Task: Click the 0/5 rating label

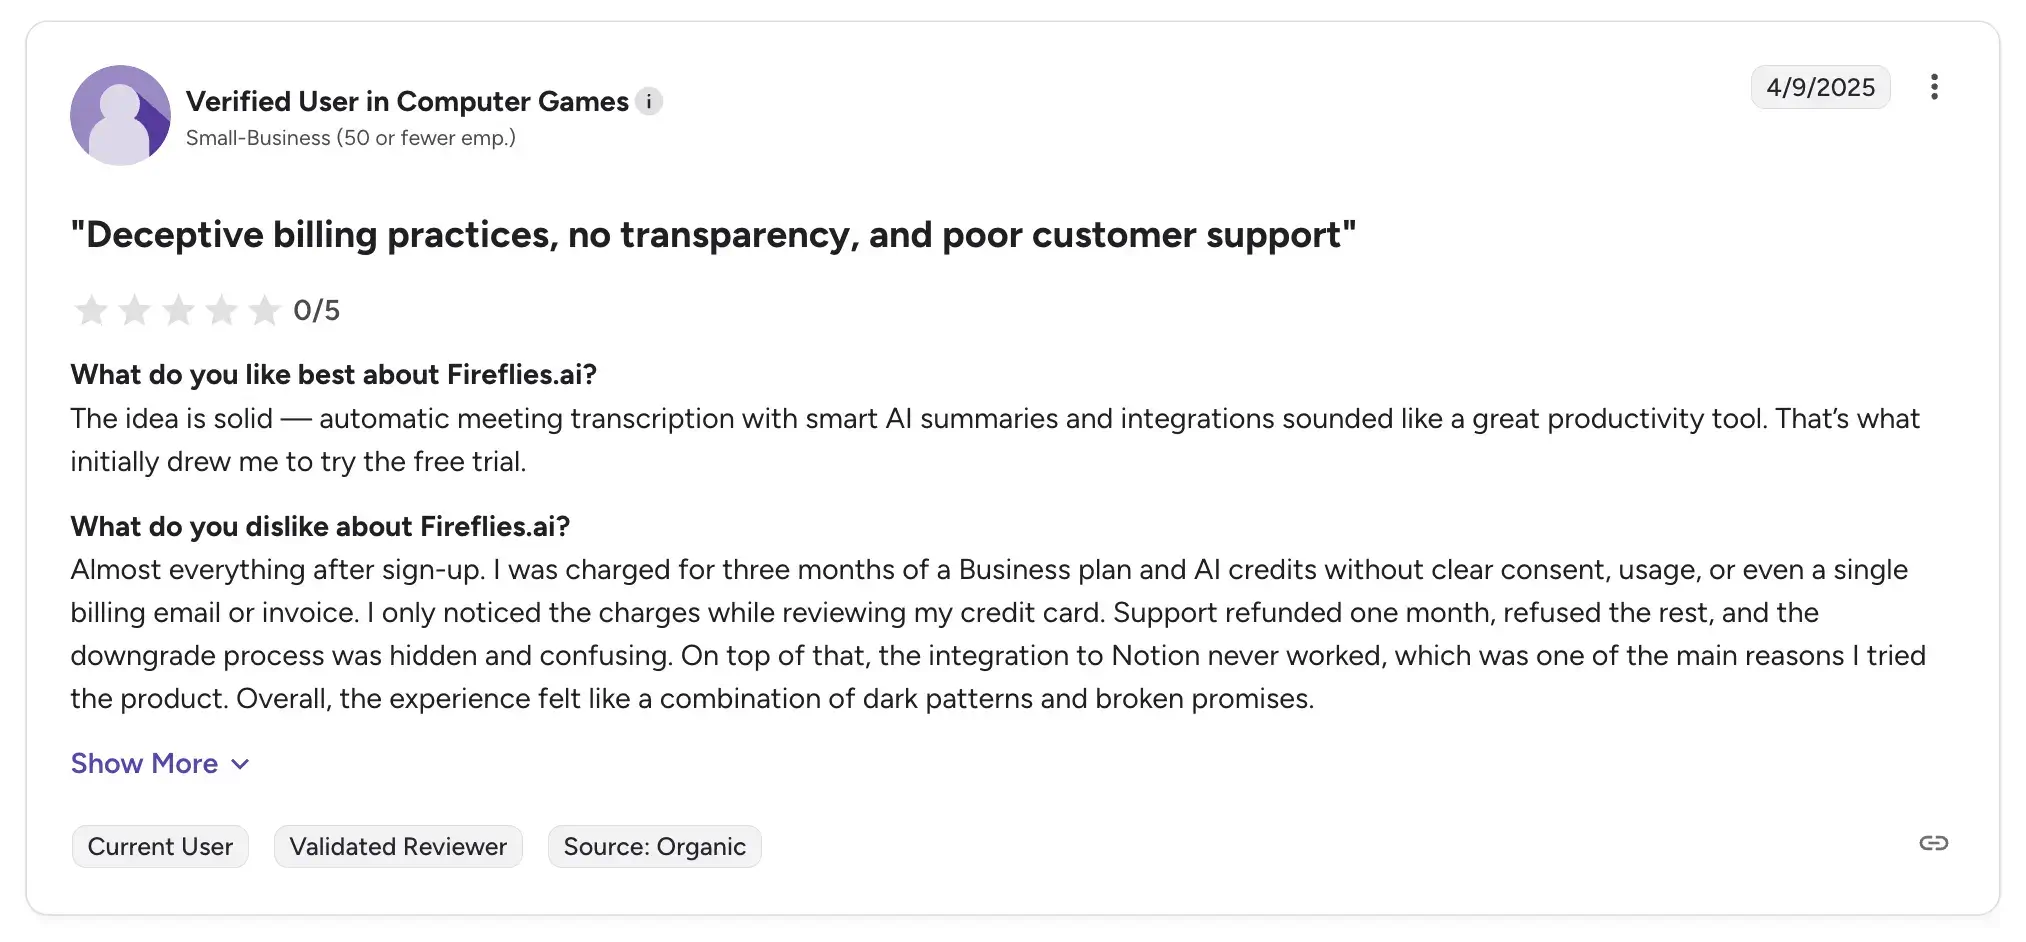Action: [317, 310]
